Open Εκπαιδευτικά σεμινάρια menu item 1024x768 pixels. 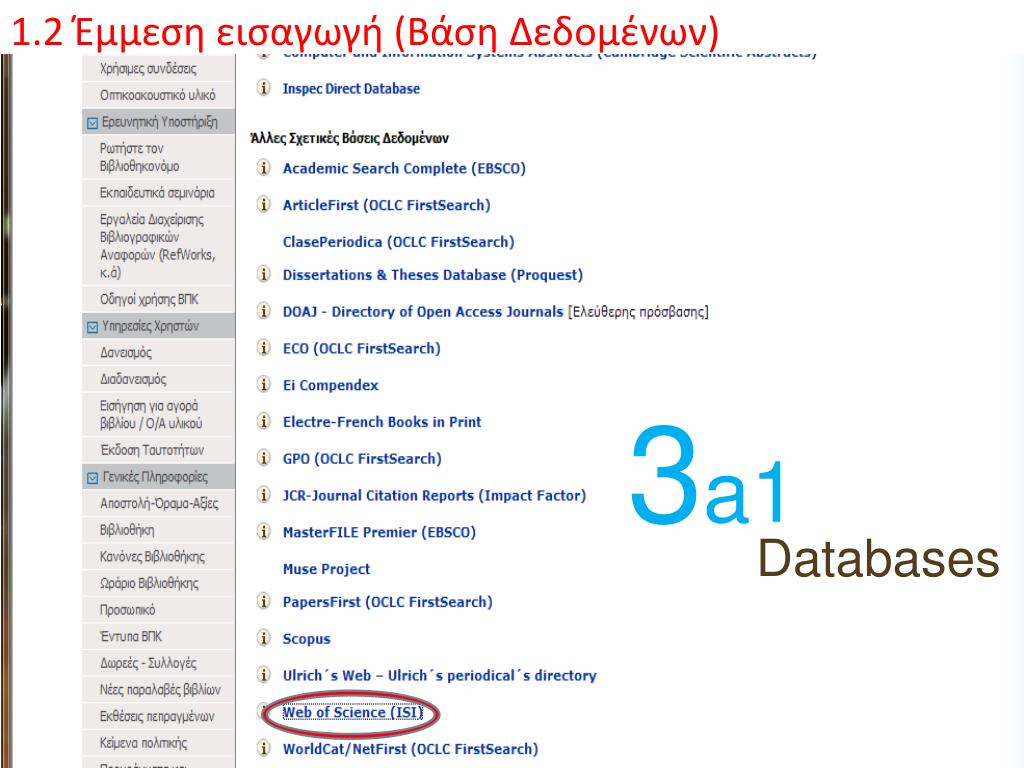pos(157,193)
